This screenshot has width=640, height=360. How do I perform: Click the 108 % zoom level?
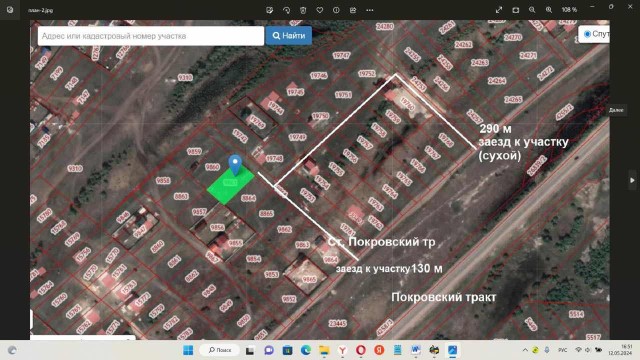point(569,10)
